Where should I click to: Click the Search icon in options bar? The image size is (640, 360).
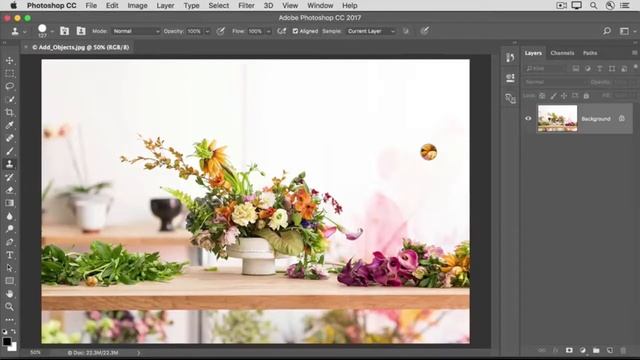click(607, 31)
